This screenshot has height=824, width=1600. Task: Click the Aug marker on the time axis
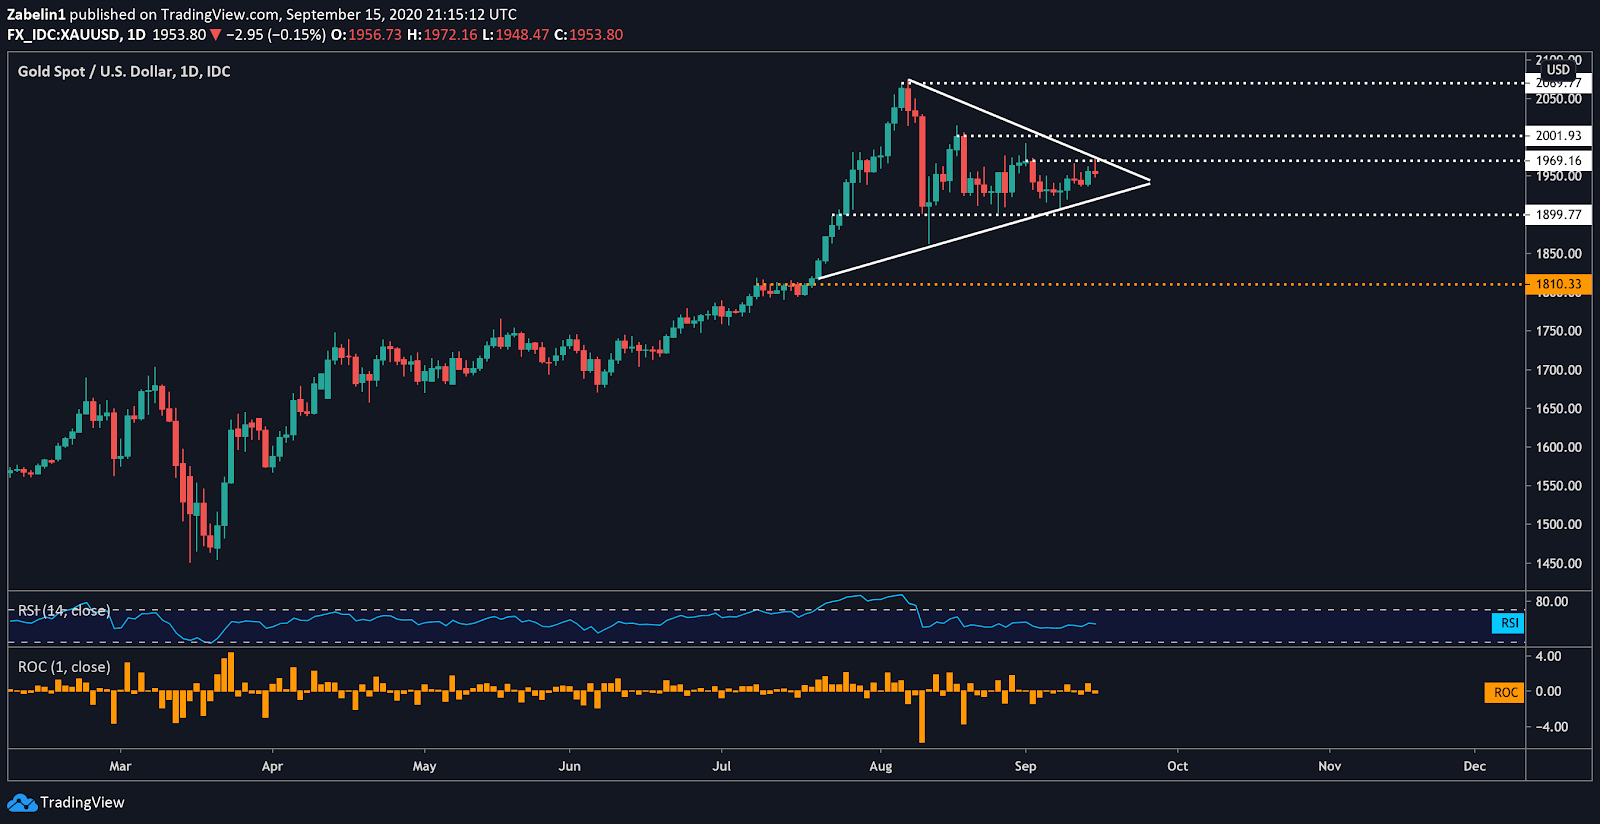pyautogui.click(x=880, y=766)
